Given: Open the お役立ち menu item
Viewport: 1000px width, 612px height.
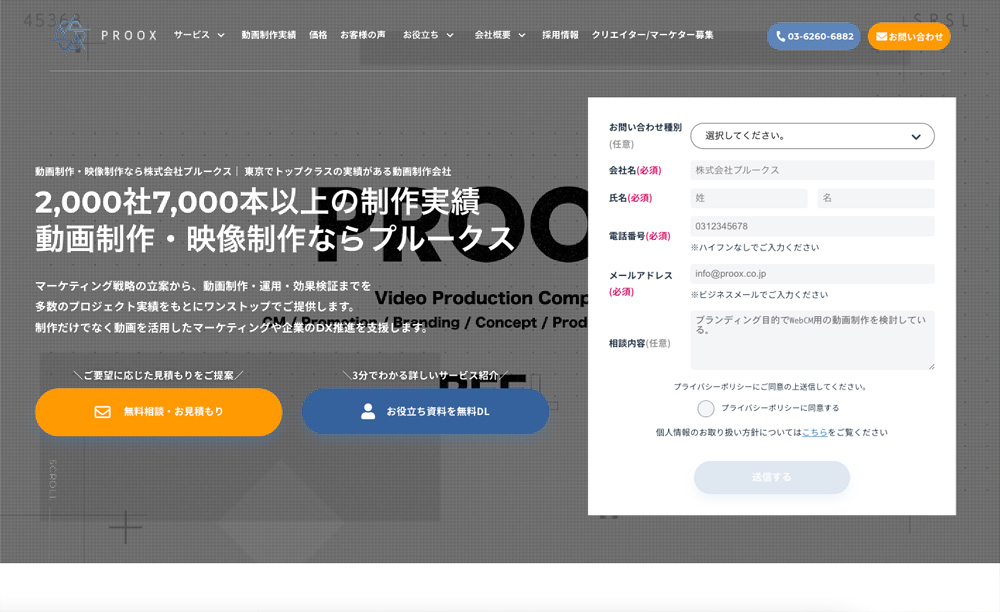Looking at the screenshot, I should 421,35.
